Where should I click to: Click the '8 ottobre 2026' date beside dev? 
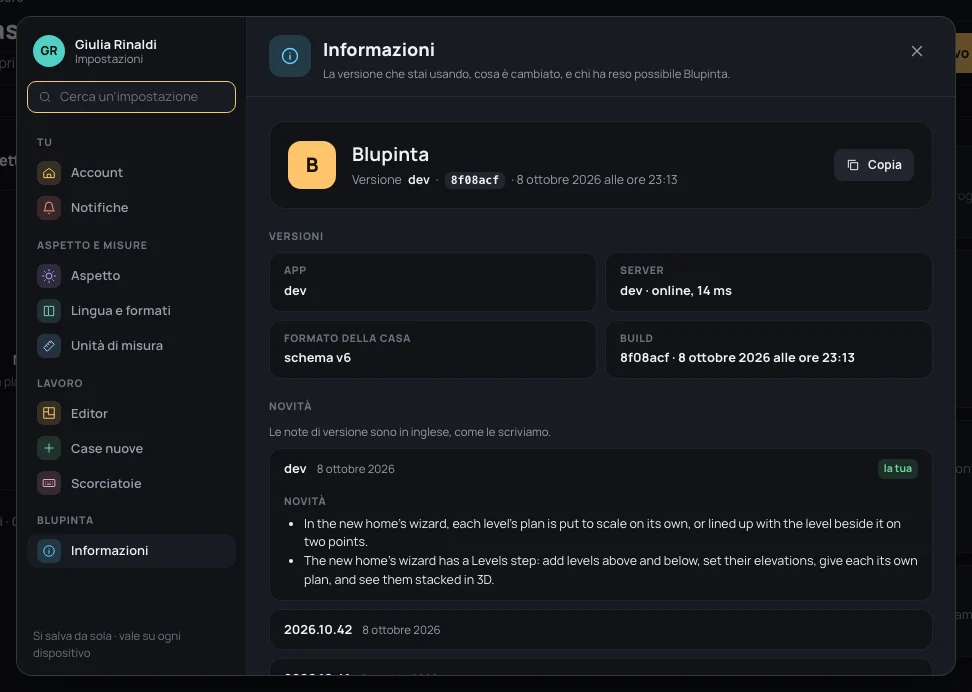pos(356,469)
